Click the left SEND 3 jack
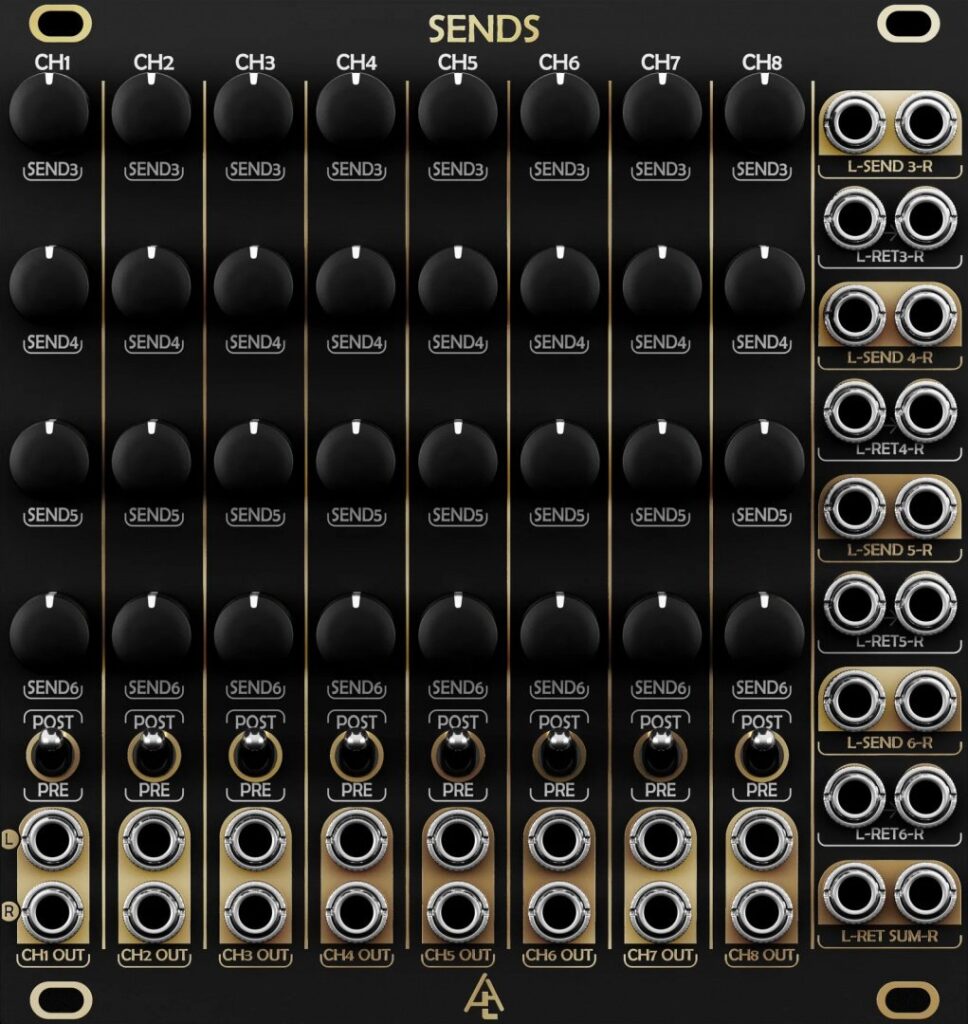 point(856,124)
